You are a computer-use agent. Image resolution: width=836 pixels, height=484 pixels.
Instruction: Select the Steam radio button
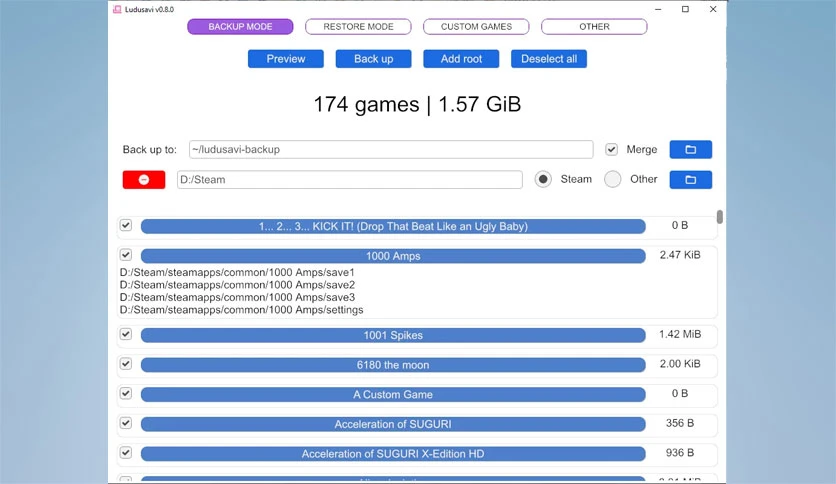click(x=543, y=179)
